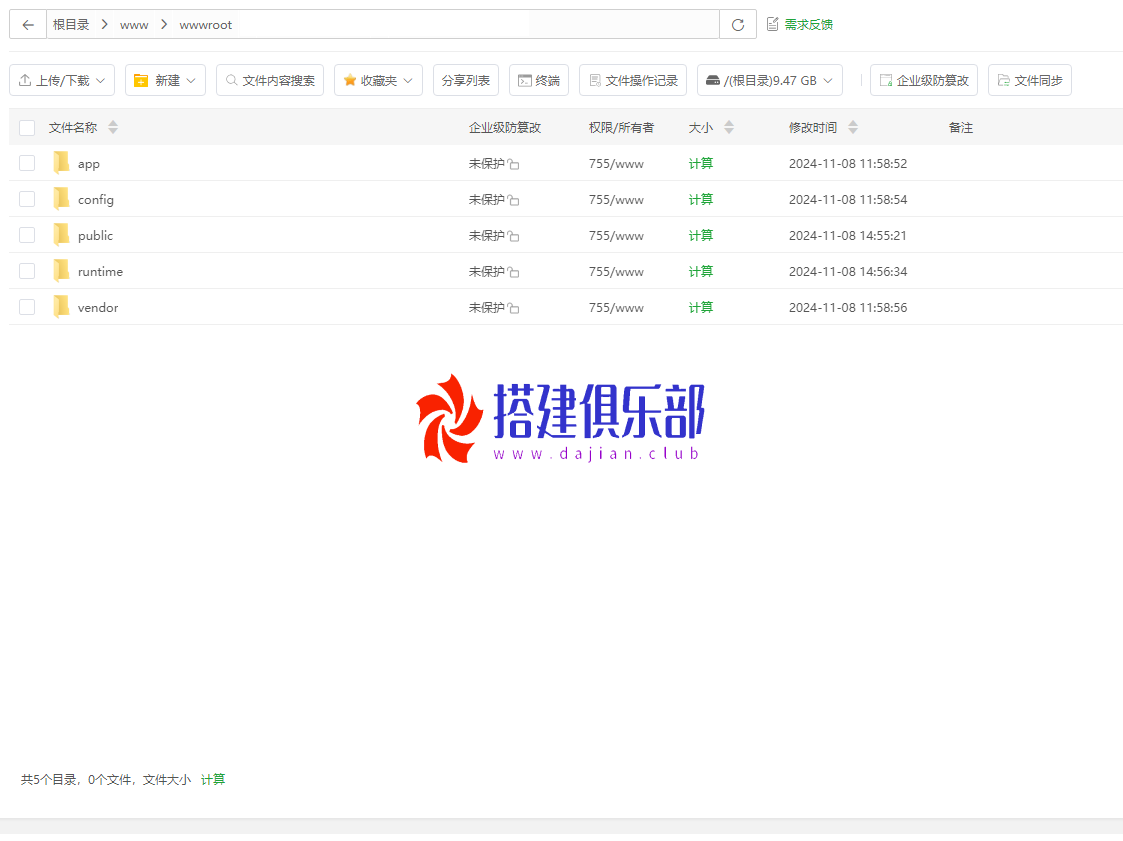1123x841 pixels.
Task: Click the 未保护 lock icon for config
Action: click(514, 200)
